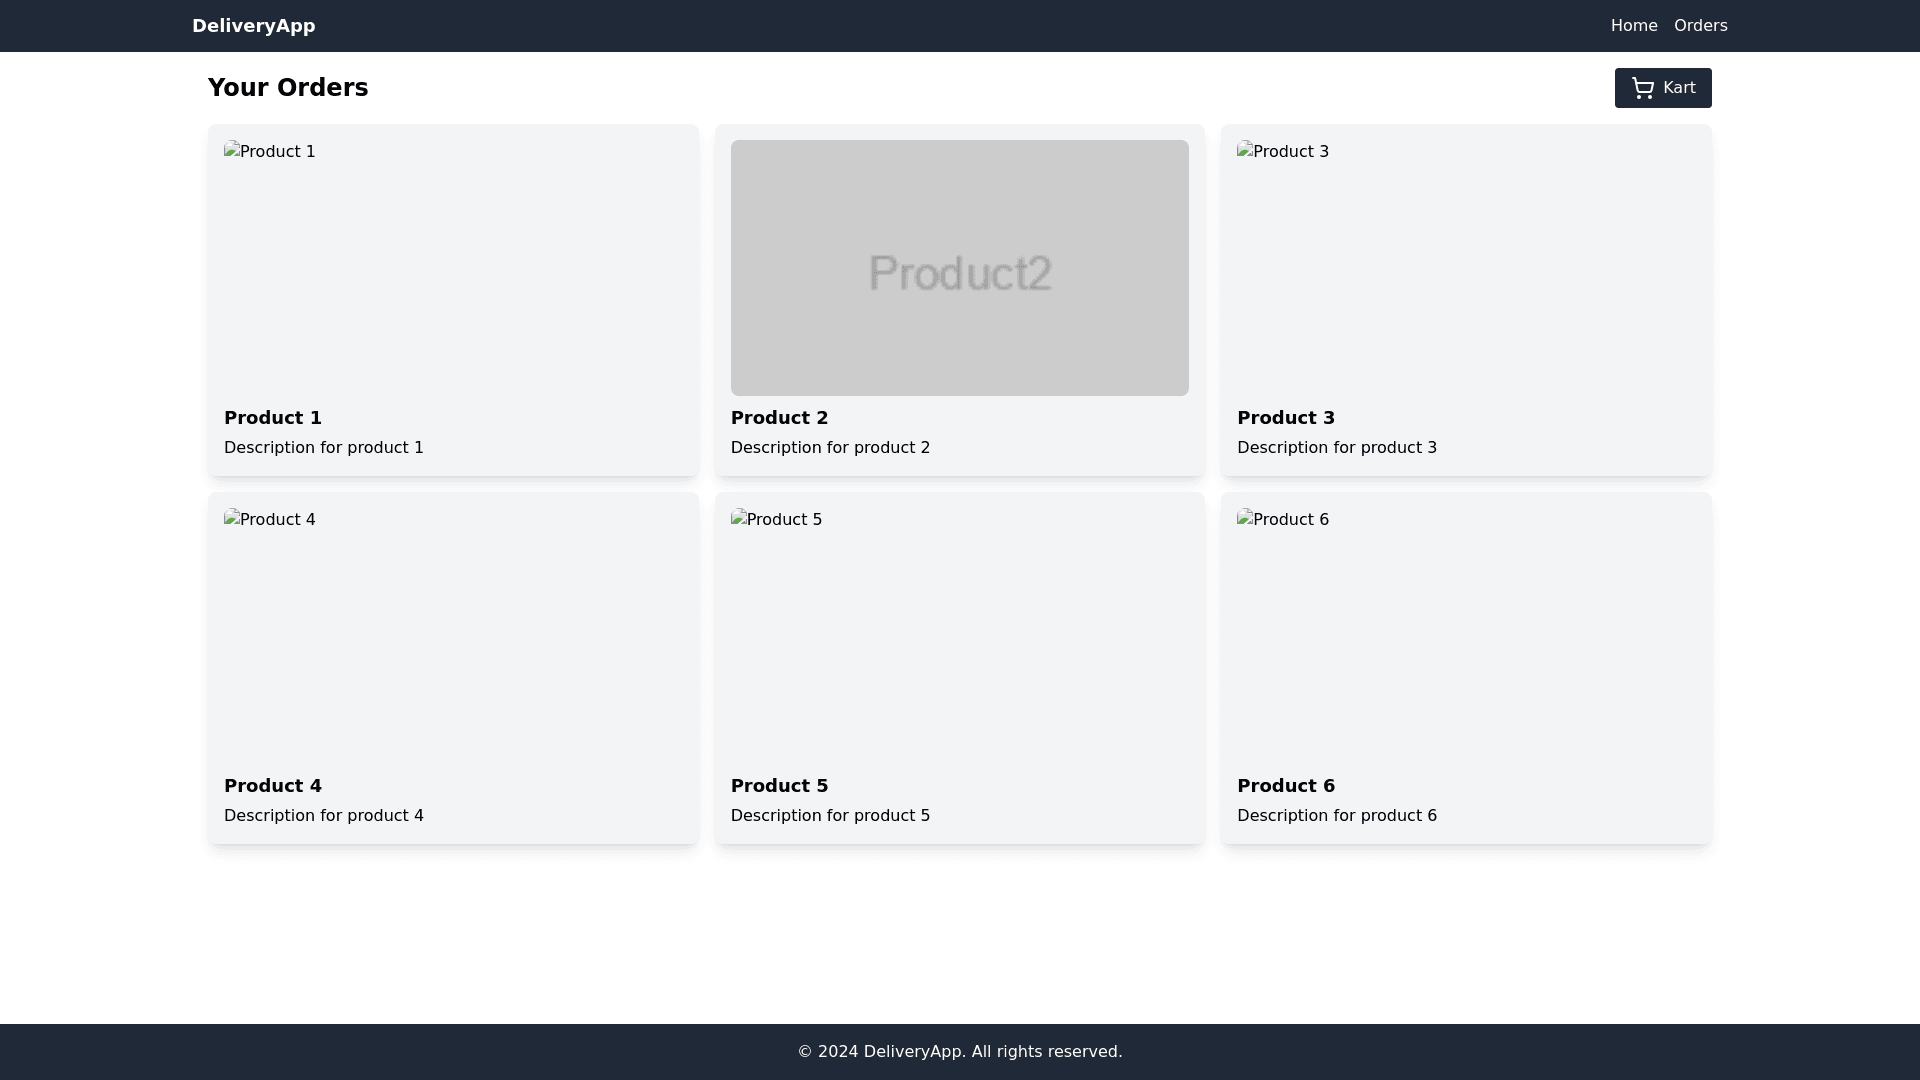Click the Product 2 image thumbnail
The image size is (1920, 1080).
[x=959, y=268]
